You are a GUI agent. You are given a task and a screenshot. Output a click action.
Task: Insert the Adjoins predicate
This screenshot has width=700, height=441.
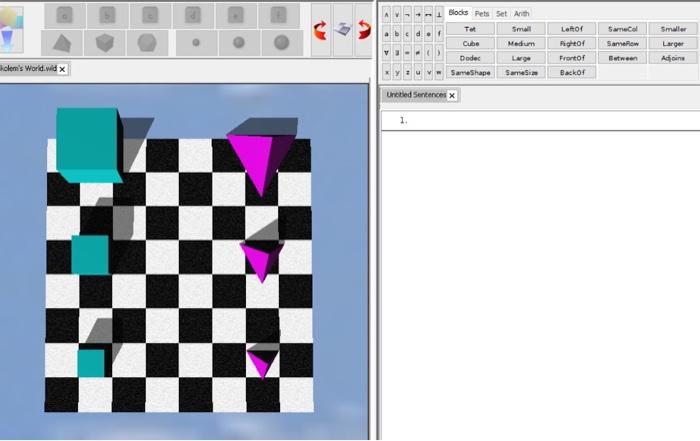click(673, 58)
